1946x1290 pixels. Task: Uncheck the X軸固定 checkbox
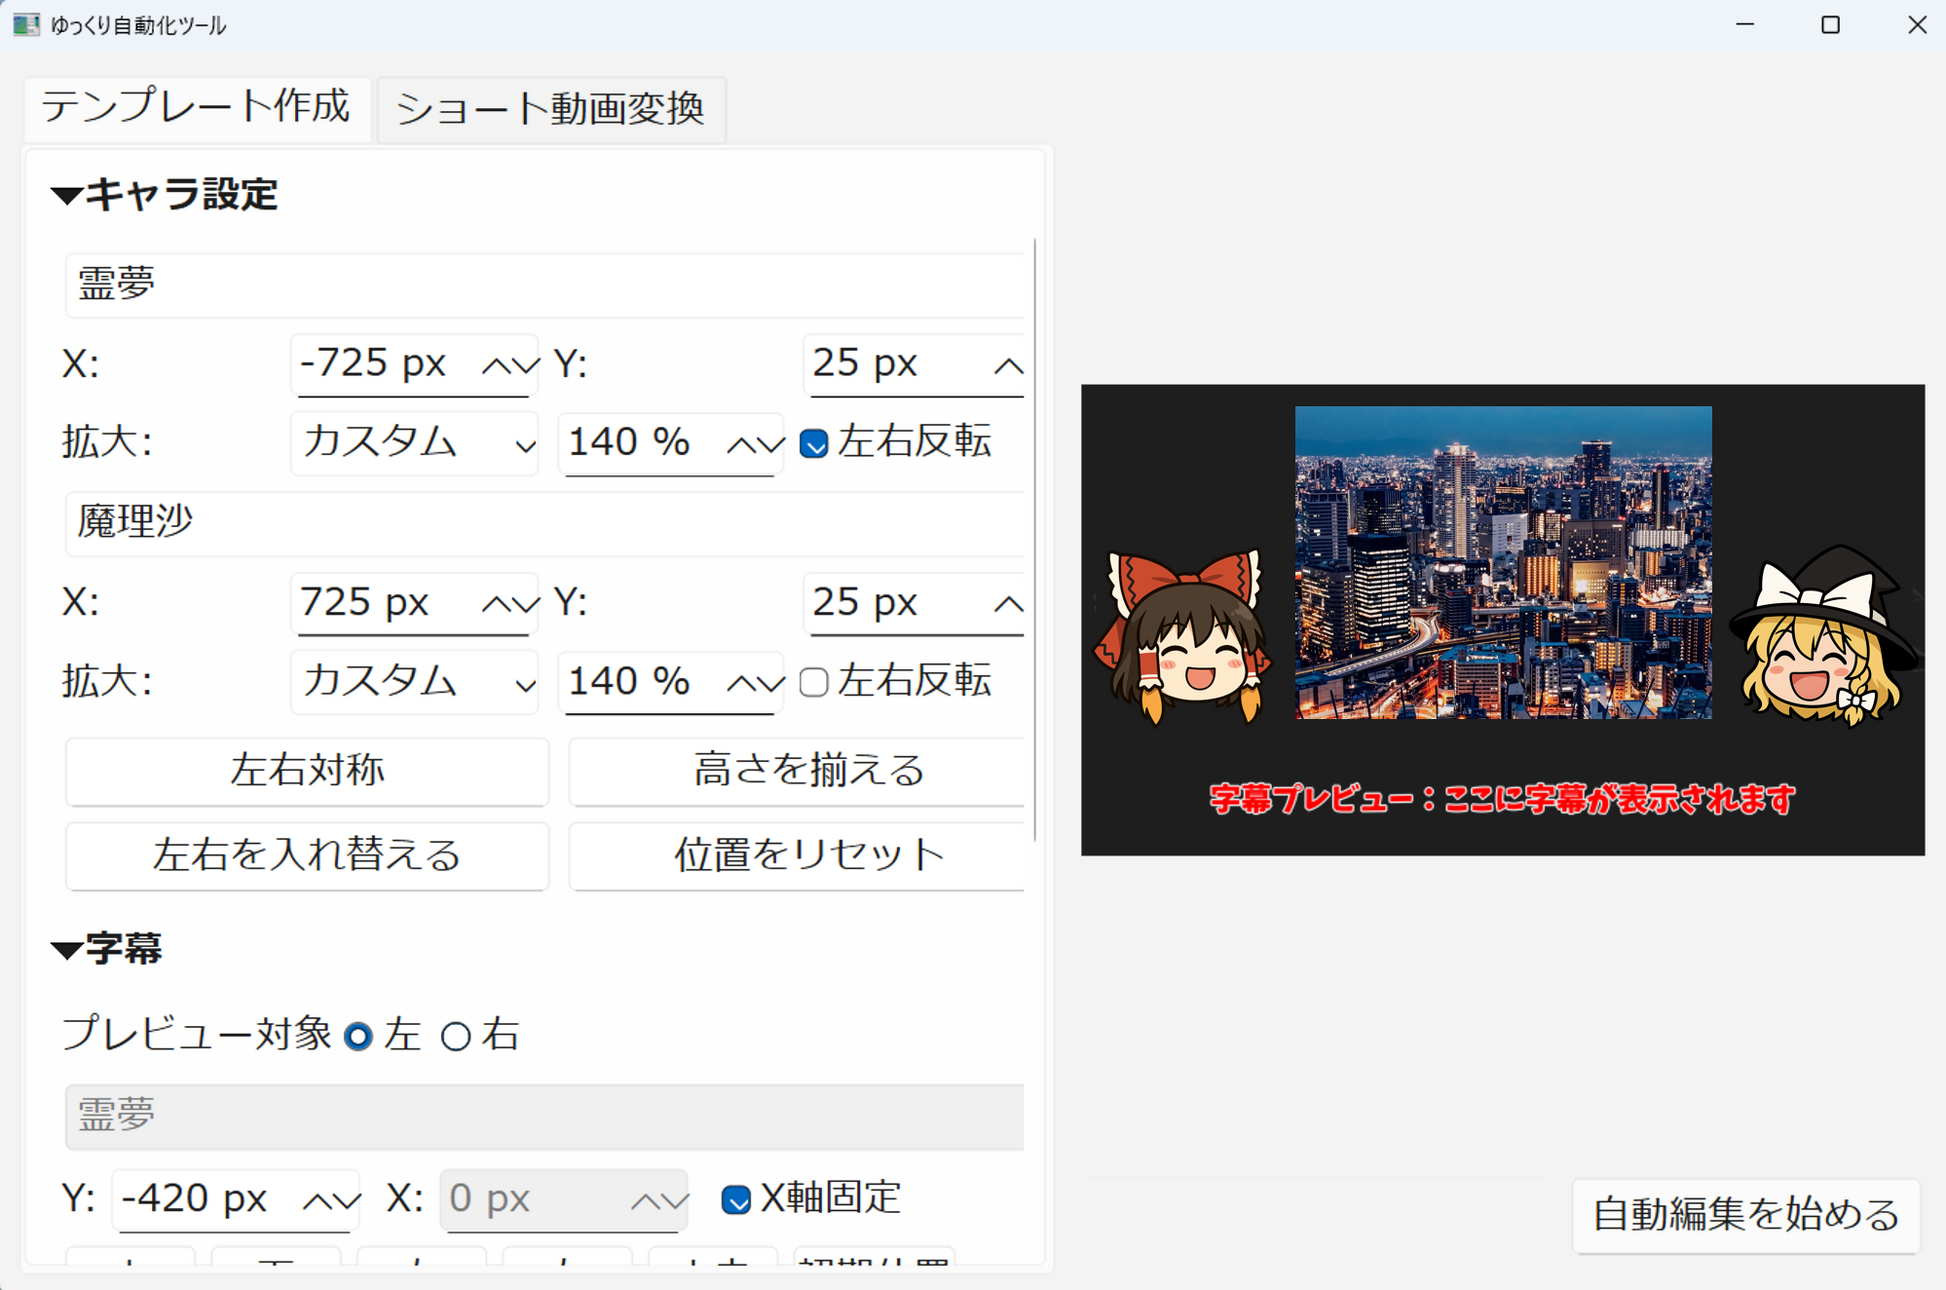[736, 1199]
